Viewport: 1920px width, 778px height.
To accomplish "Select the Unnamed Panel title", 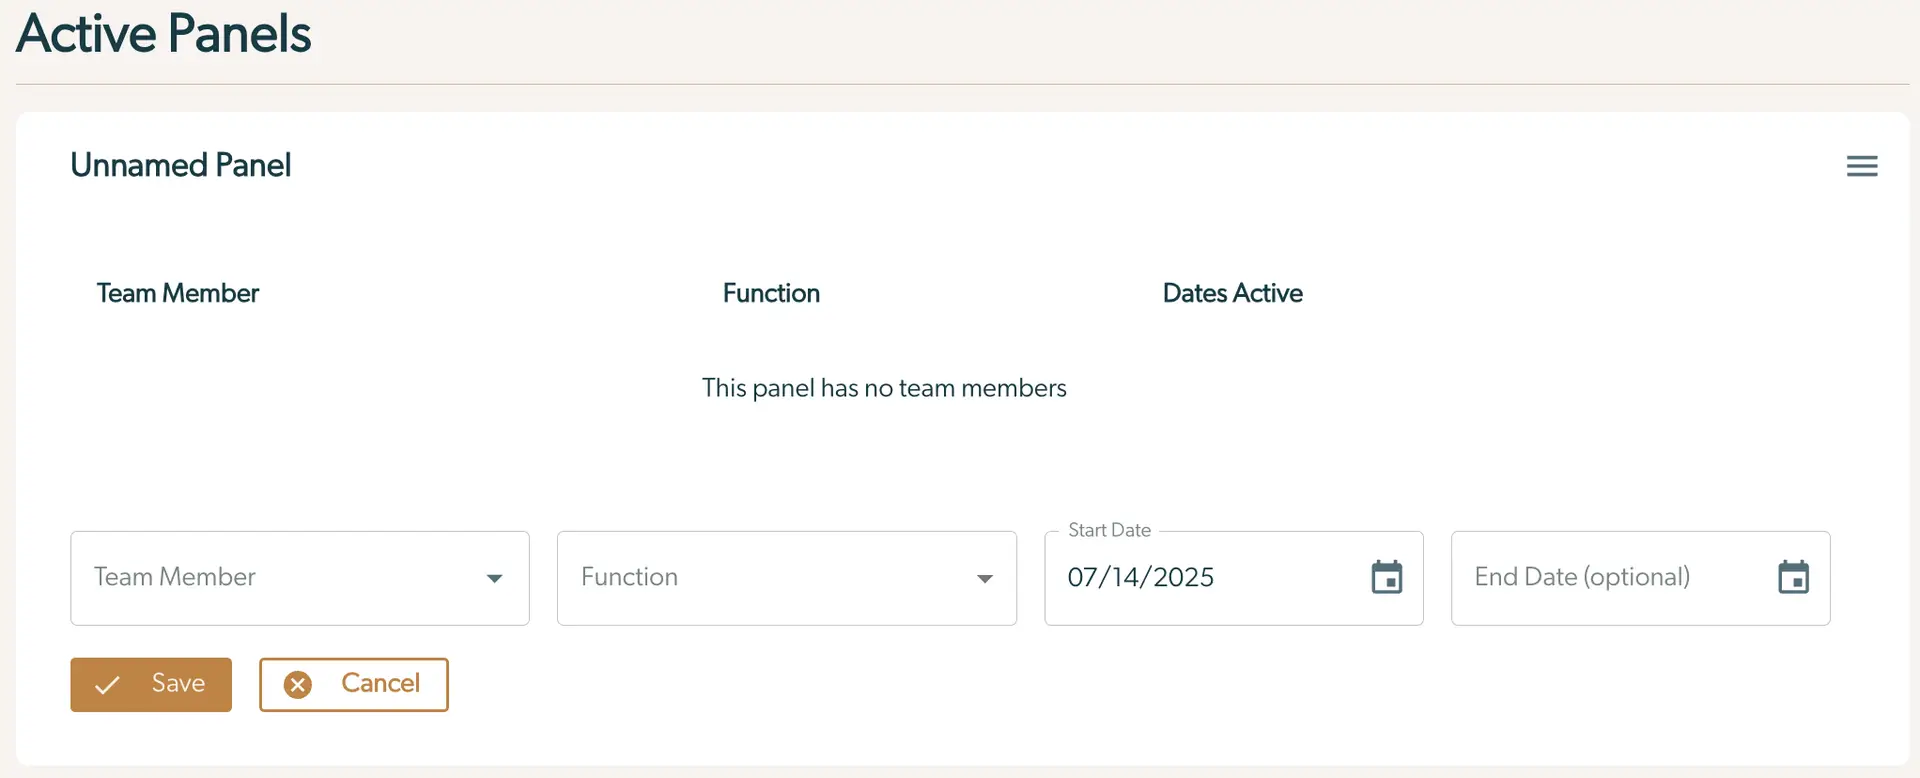I will pos(181,165).
